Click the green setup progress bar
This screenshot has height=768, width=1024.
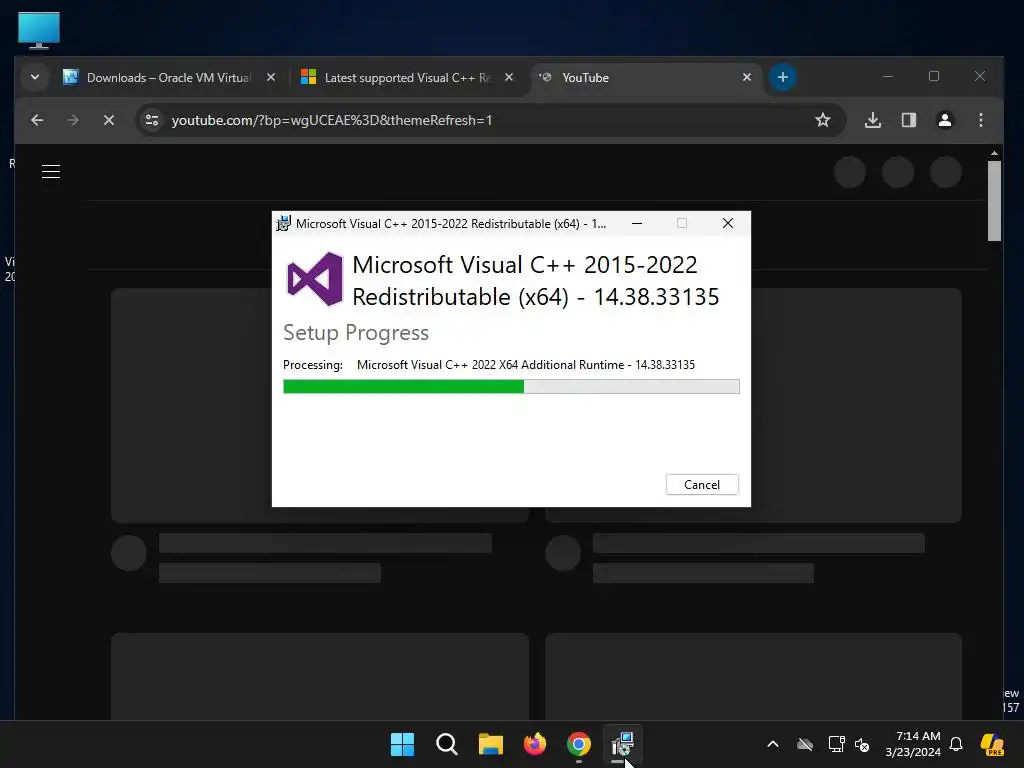(511, 387)
